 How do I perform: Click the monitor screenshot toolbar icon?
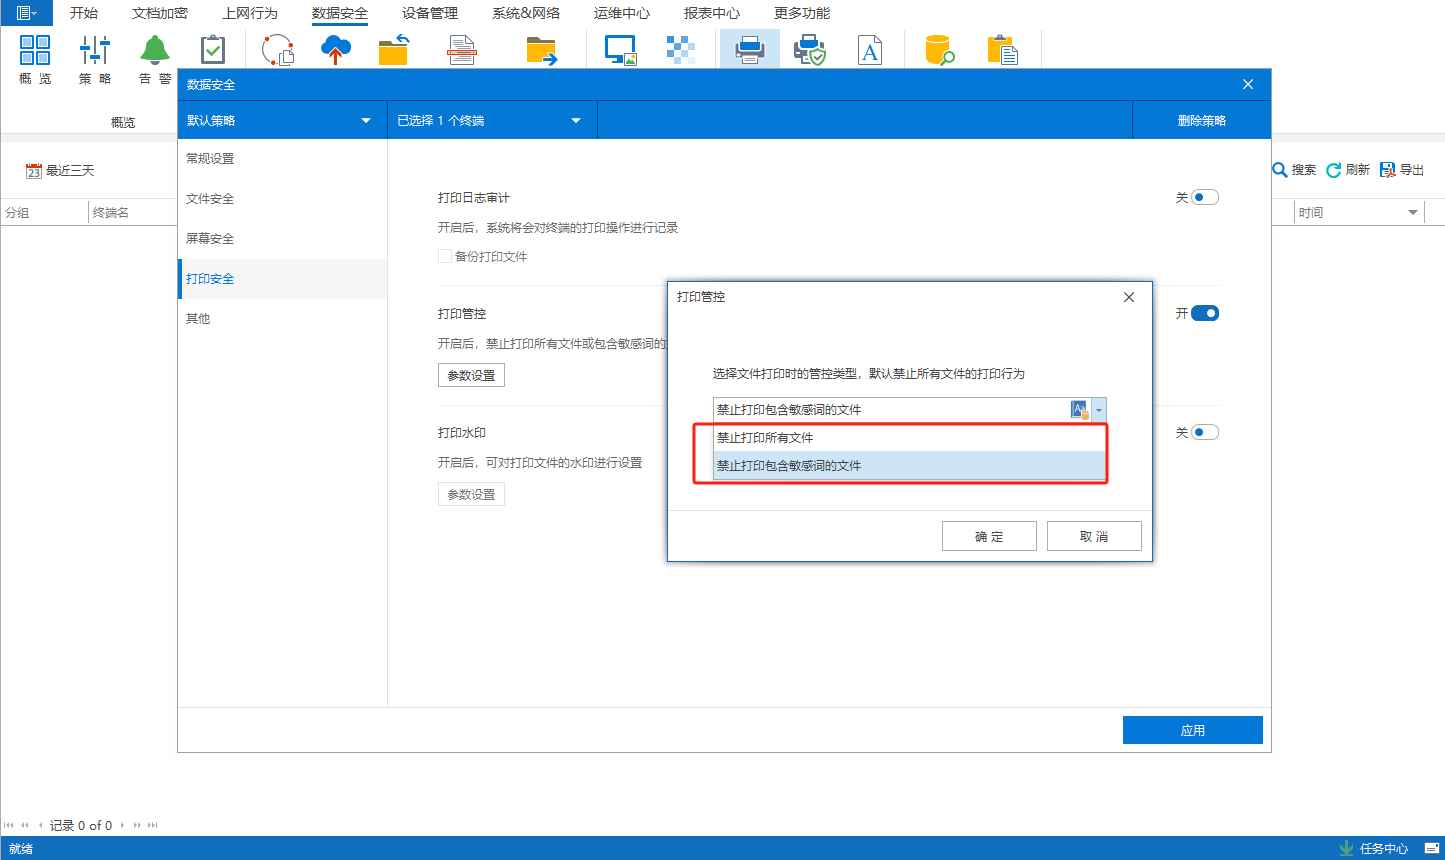[621, 50]
